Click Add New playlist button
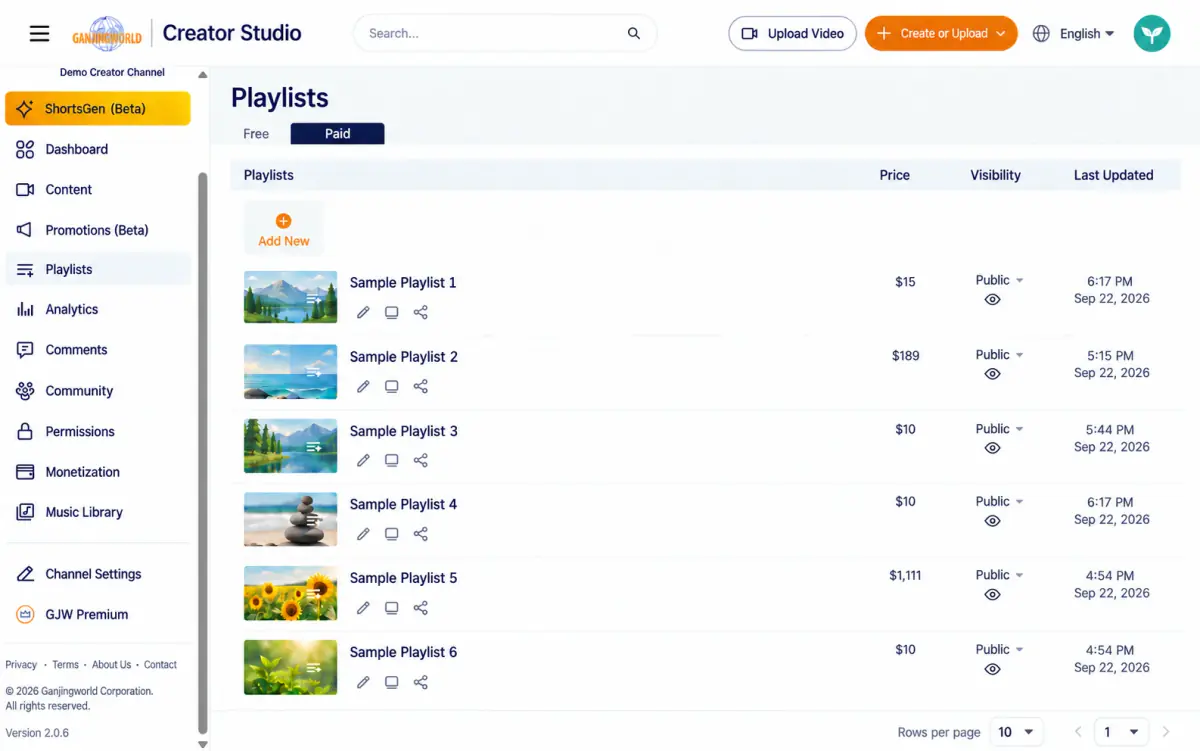1200x751 pixels. tap(284, 229)
